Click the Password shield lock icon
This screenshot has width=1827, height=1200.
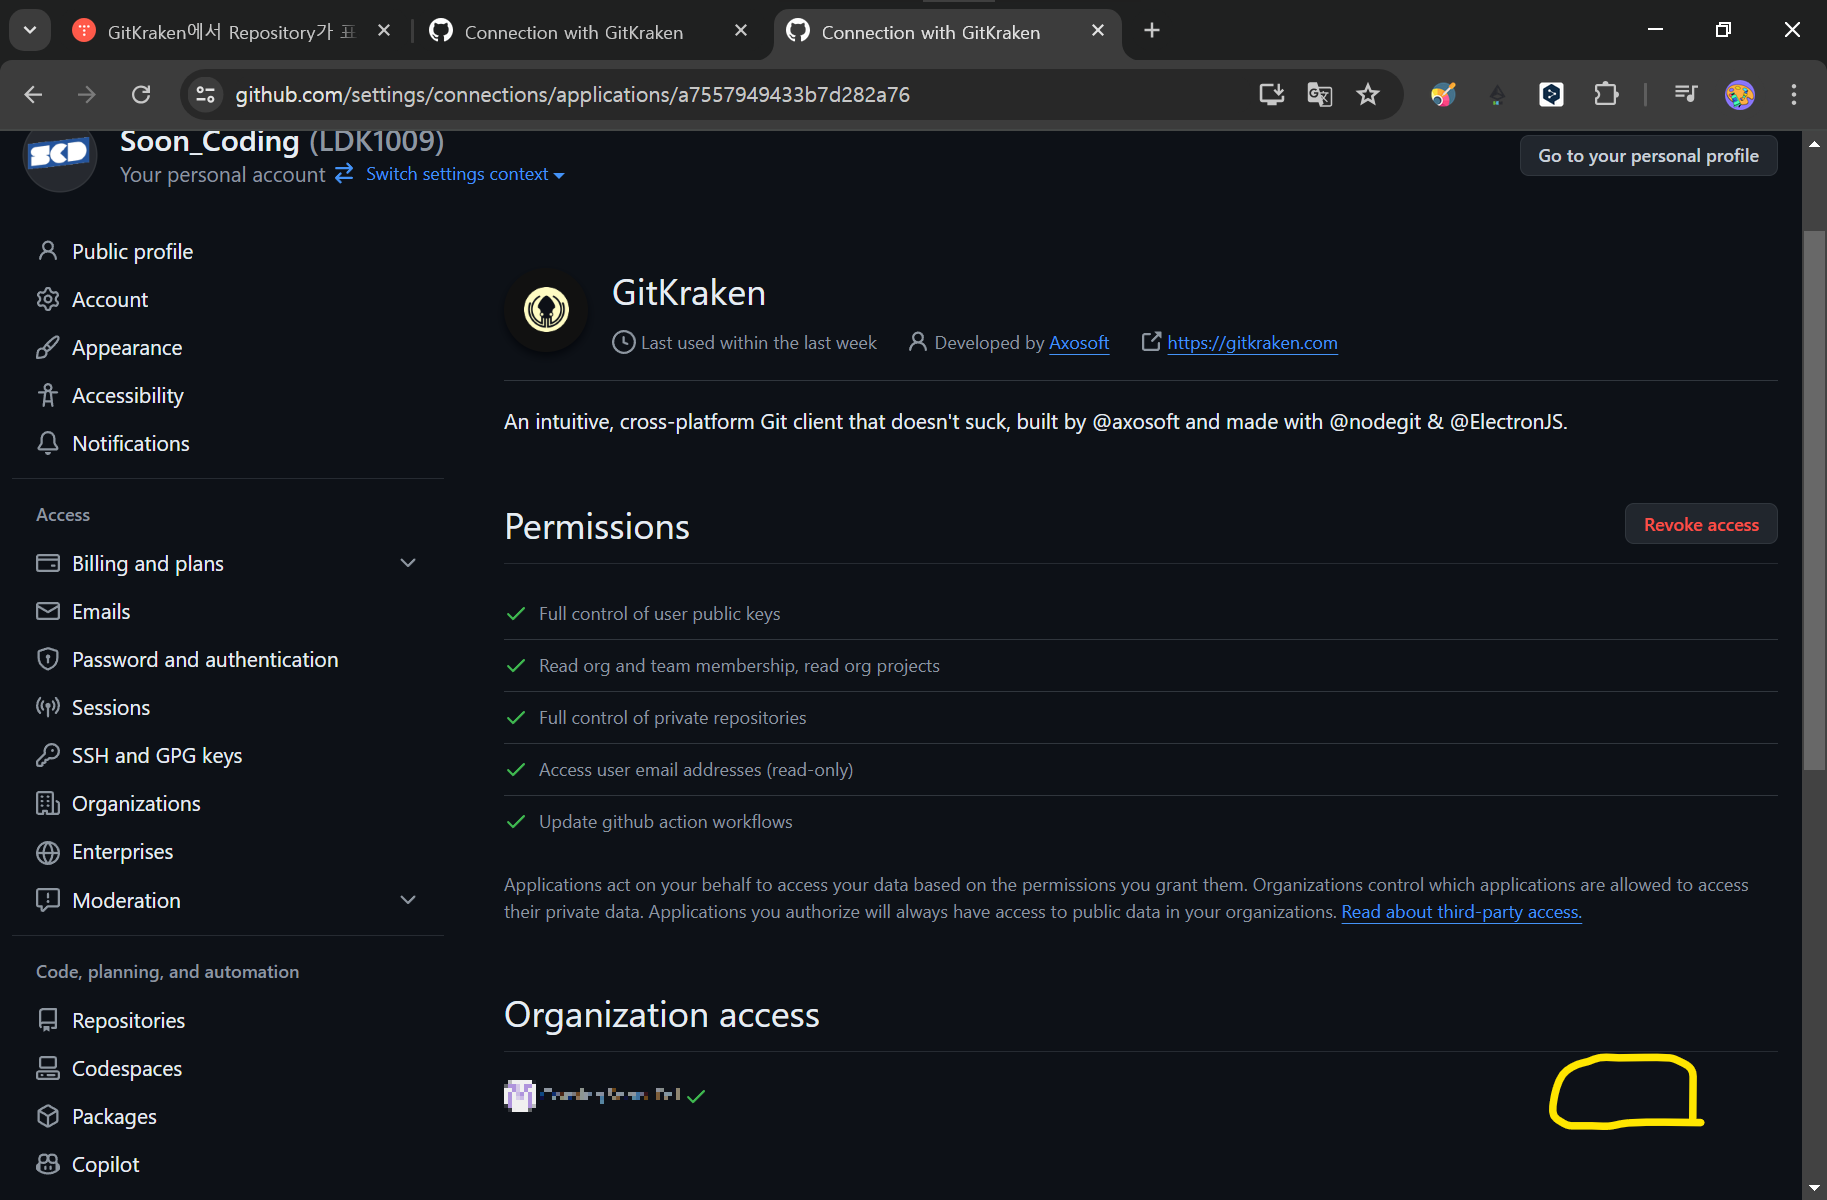coord(47,659)
